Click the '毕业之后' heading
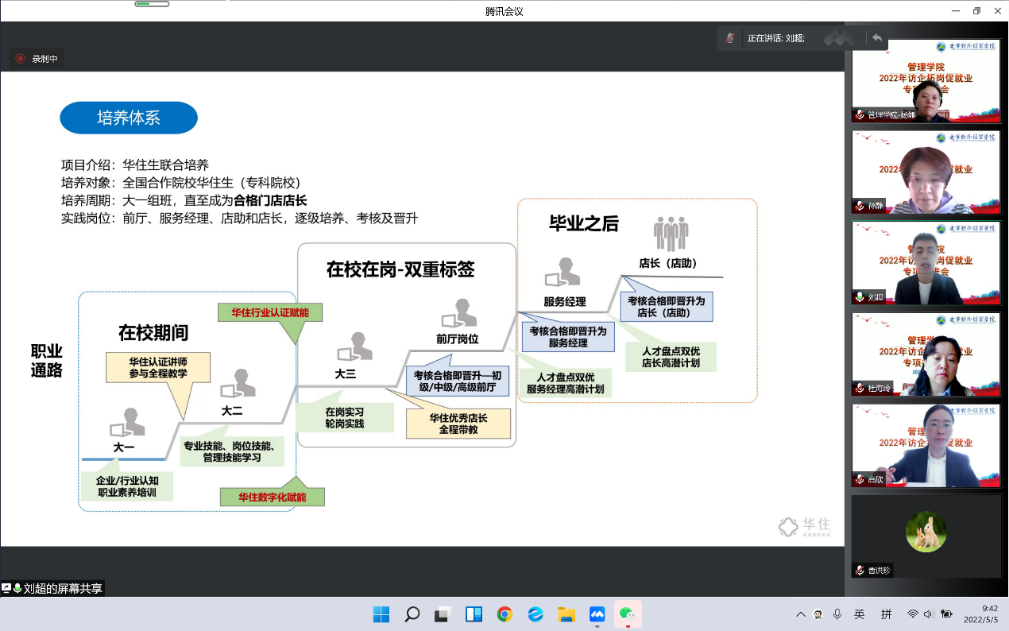The width and height of the screenshot is (1009, 631). pyautogui.click(x=584, y=223)
